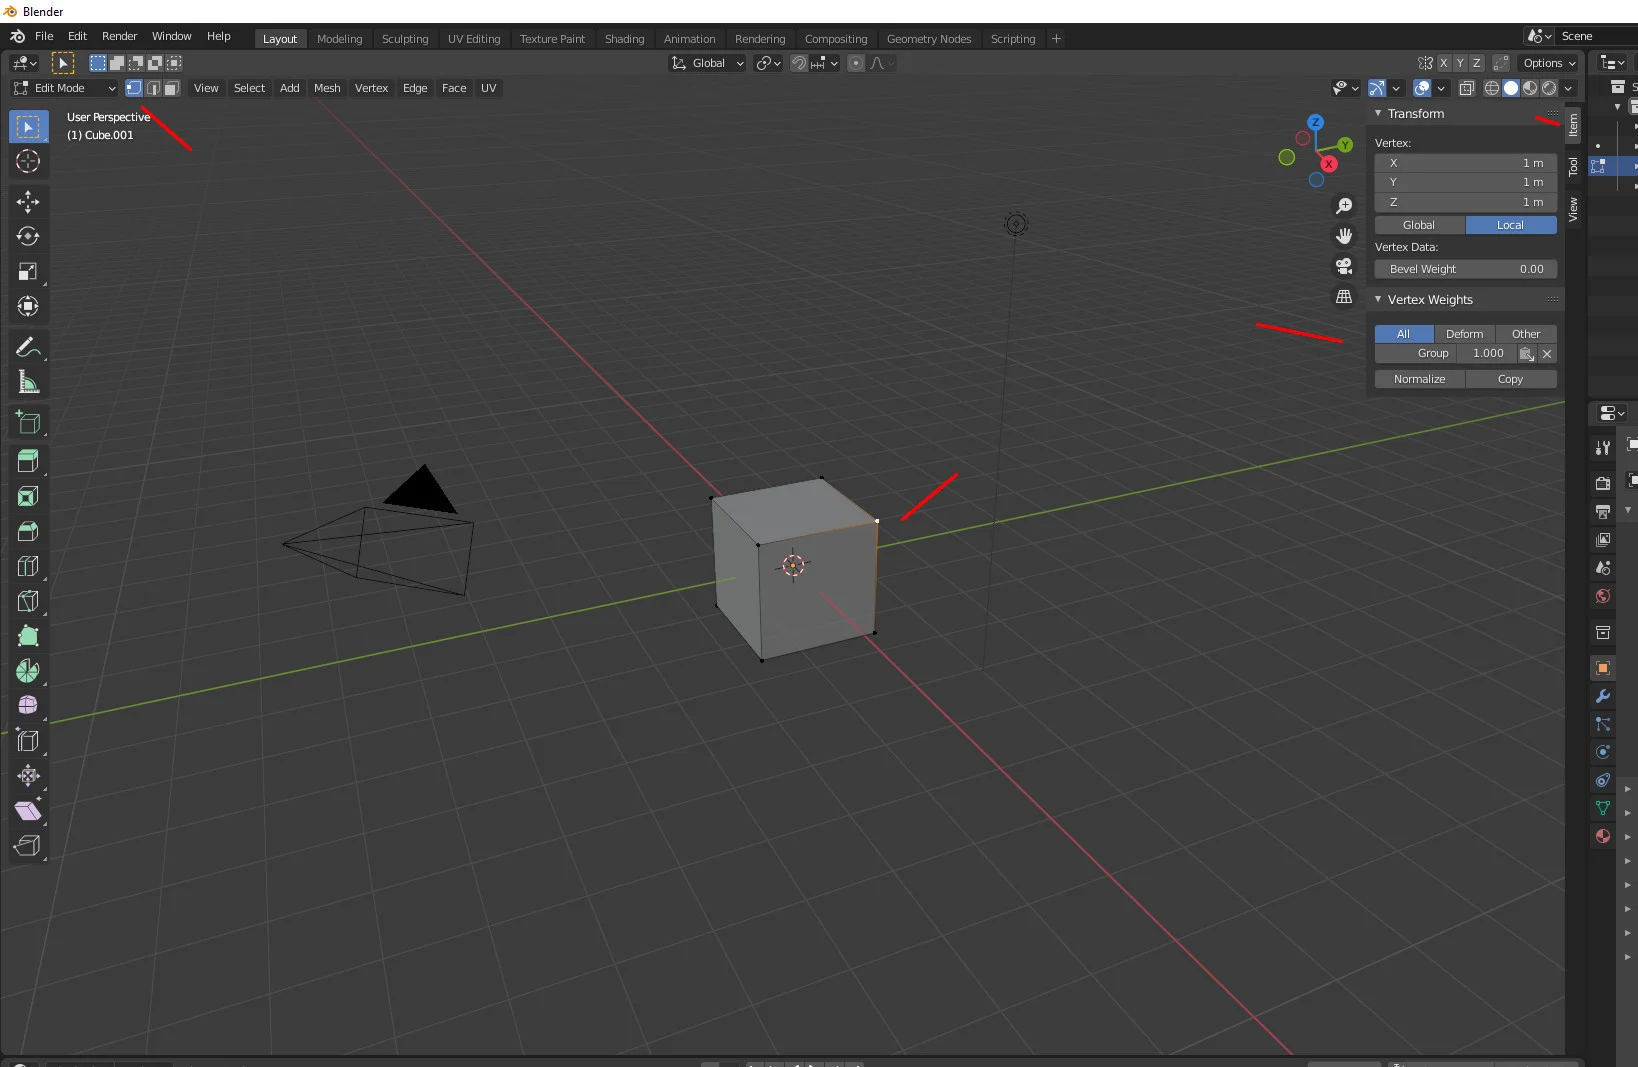This screenshot has height=1067, width=1638.
Task: Activate the Inset Faces tool
Action: (28, 496)
